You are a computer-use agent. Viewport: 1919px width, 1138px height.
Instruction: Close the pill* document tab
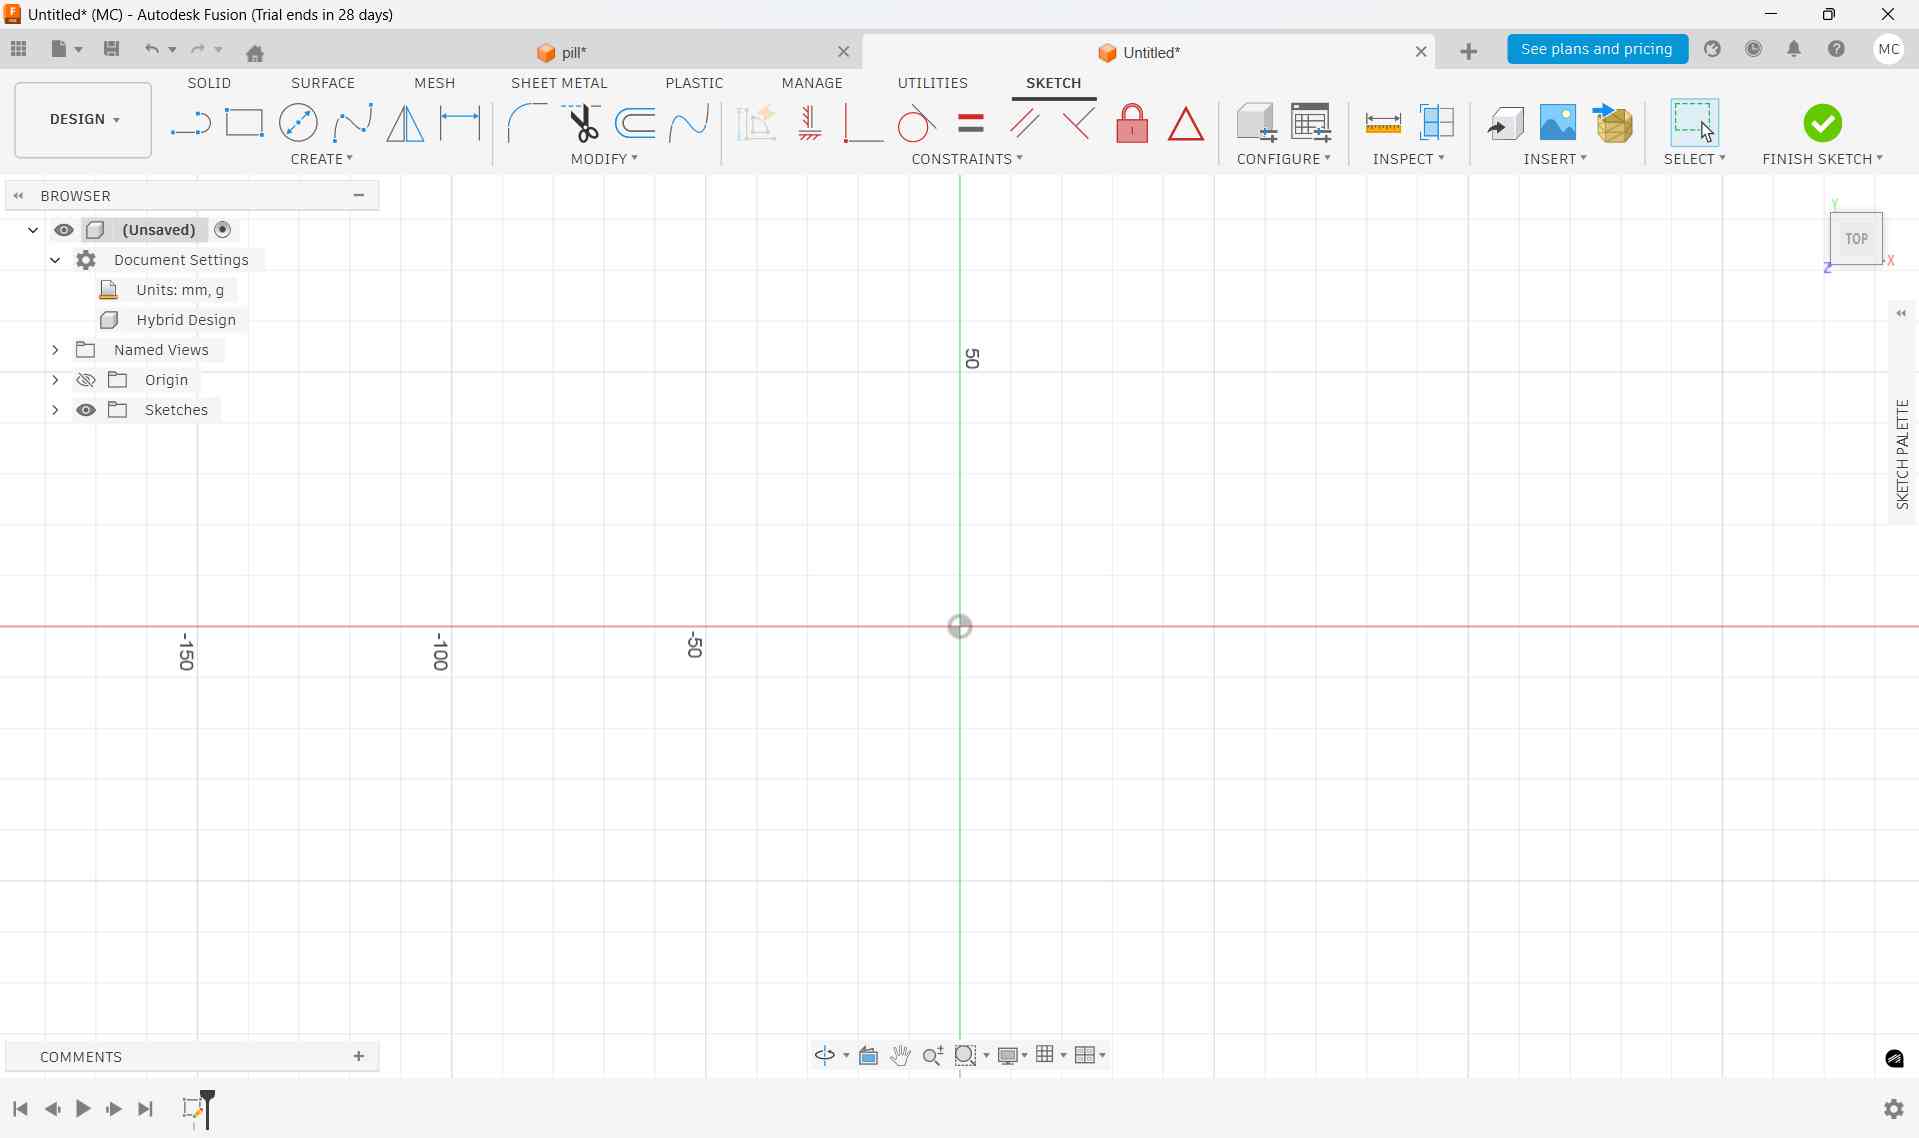tap(843, 52)
